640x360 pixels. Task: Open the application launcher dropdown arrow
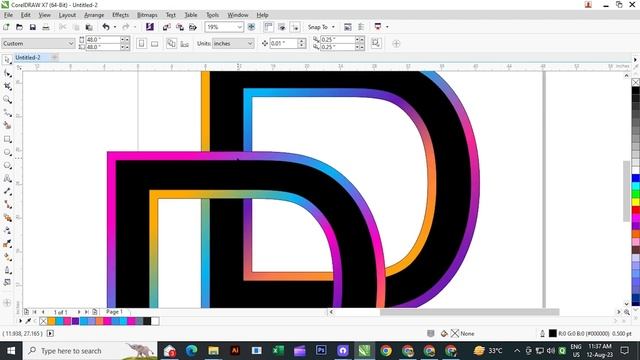click(x=387, y=27)
